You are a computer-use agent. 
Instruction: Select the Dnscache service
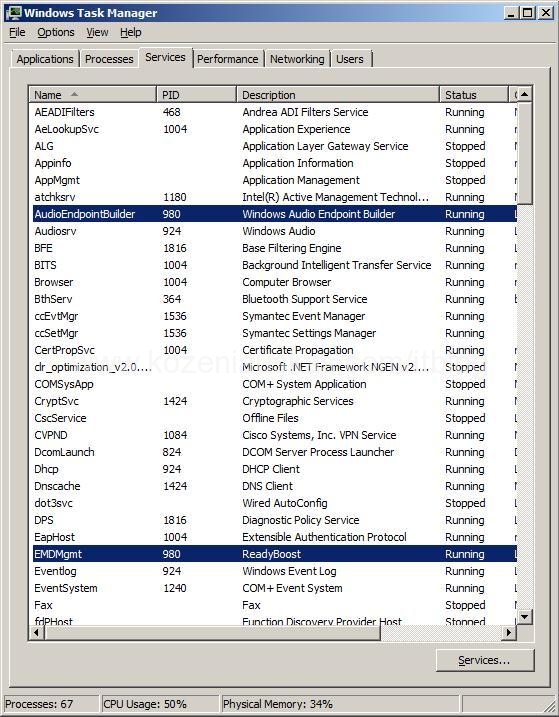[x=274, y=486]
